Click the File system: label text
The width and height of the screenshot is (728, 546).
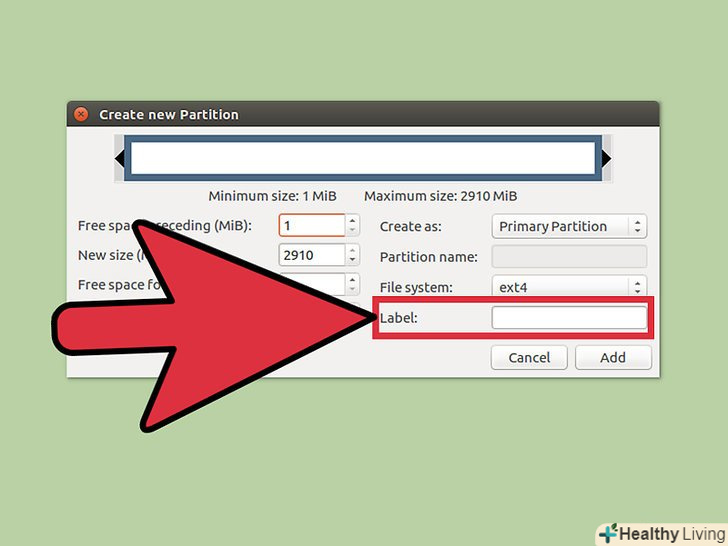coord(416,287)
